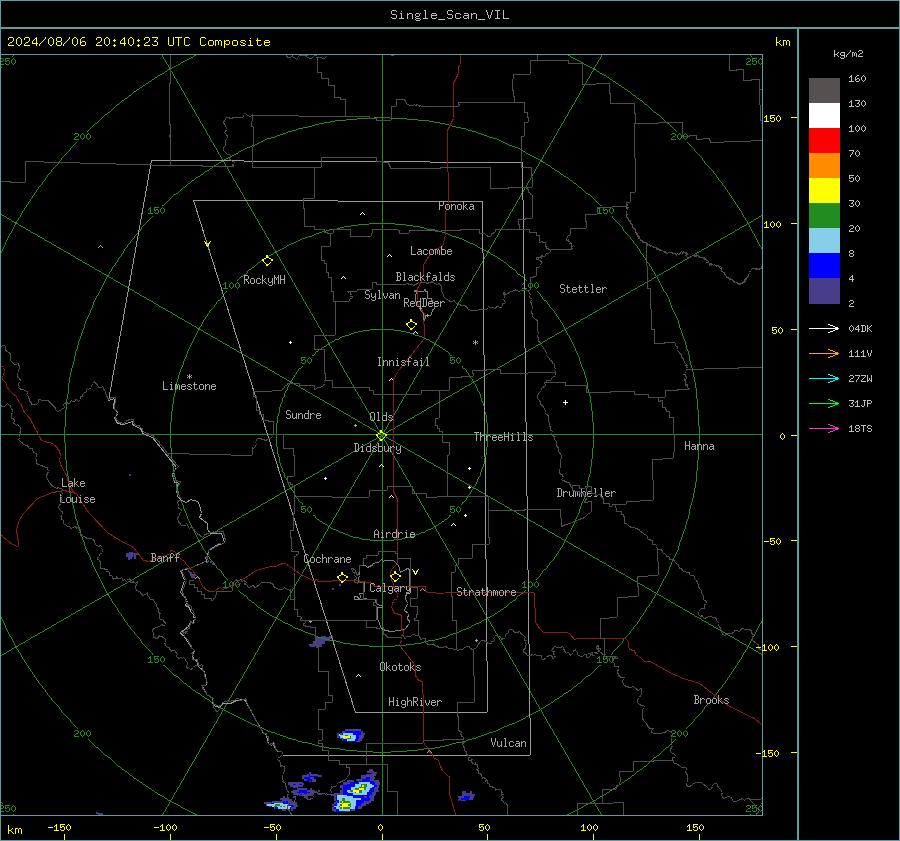Select the red 70-100 color swatch

pos(824,141)
